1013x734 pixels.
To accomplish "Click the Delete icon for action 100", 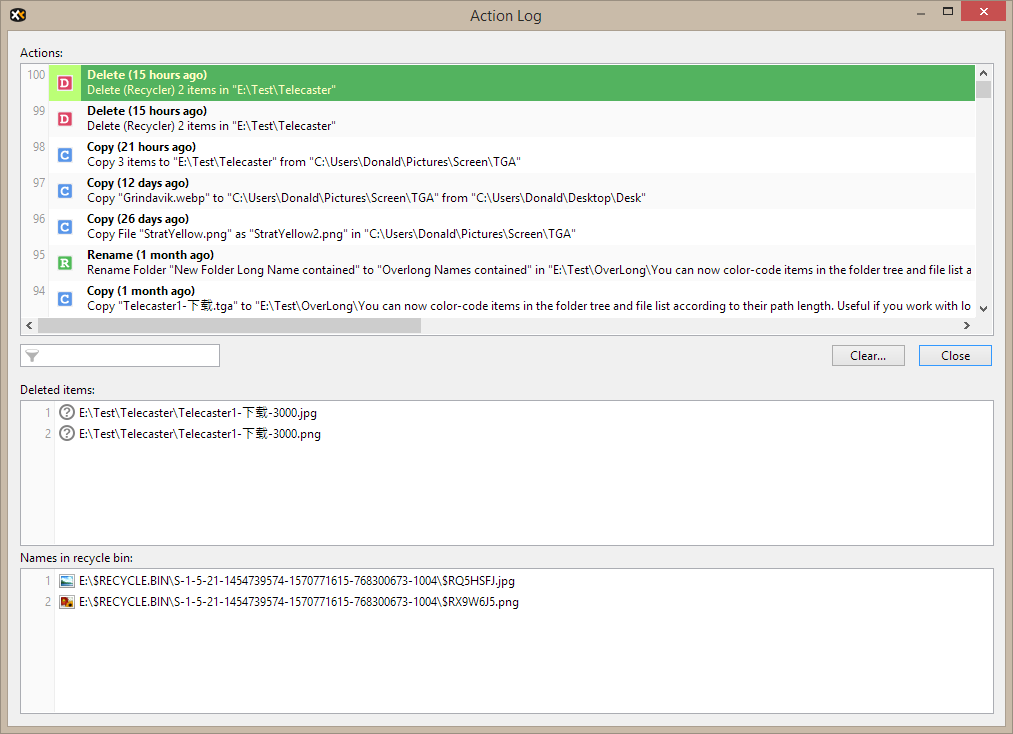I will pos(65,83).
